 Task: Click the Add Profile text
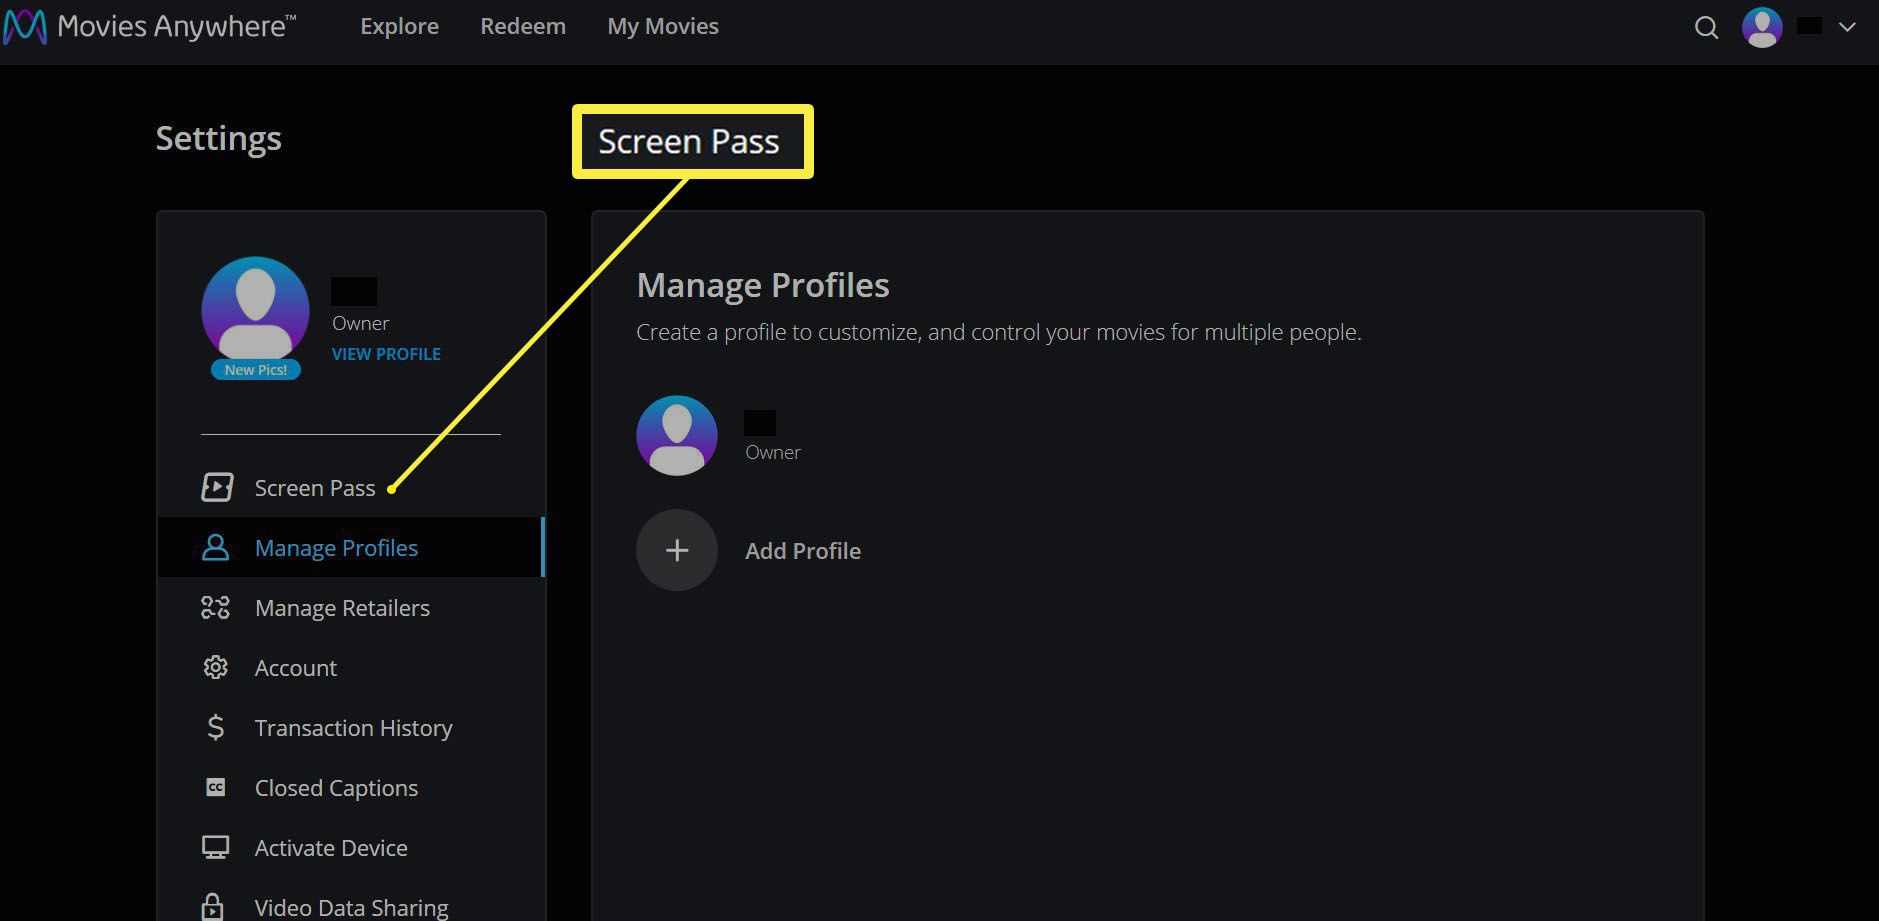coord(803,551)
